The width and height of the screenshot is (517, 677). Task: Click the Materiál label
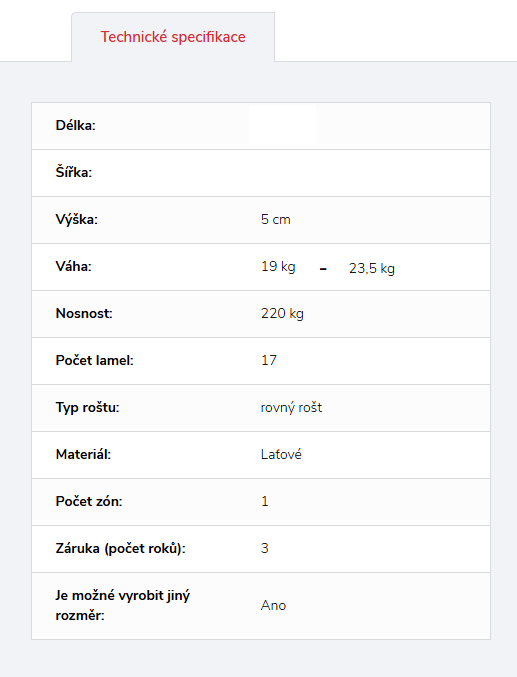[83, 455]
